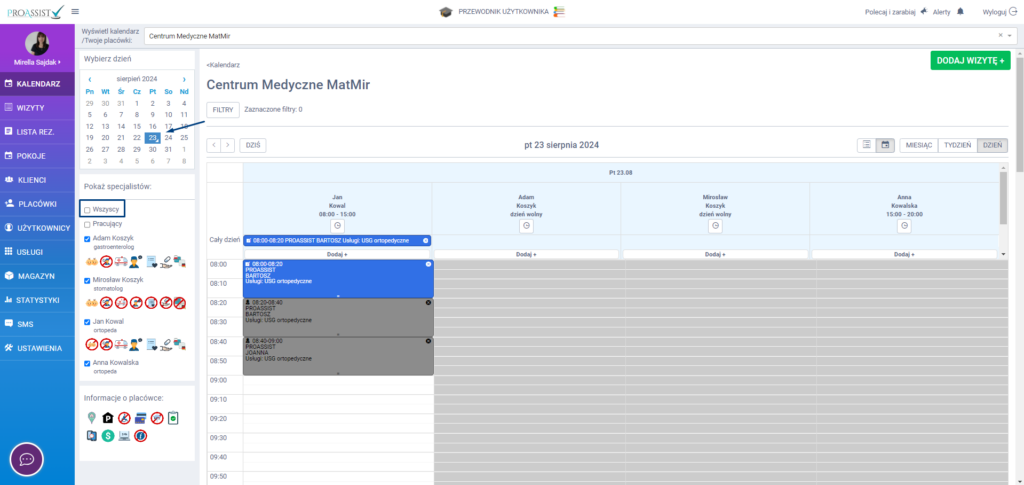Enable the Pracujący checkbox

(x=87, y=224)
